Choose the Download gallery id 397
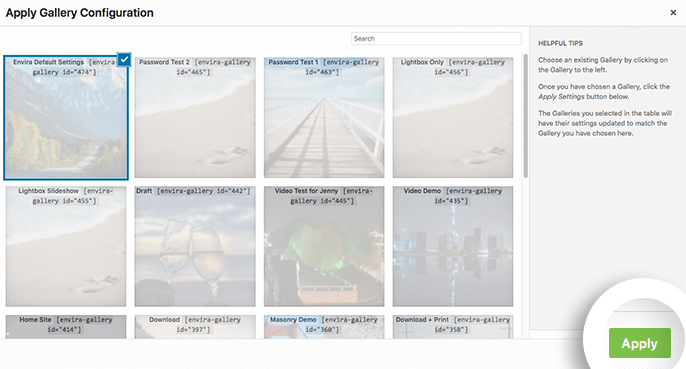Viewport: 686px width, 369px height. click(195, 327)
